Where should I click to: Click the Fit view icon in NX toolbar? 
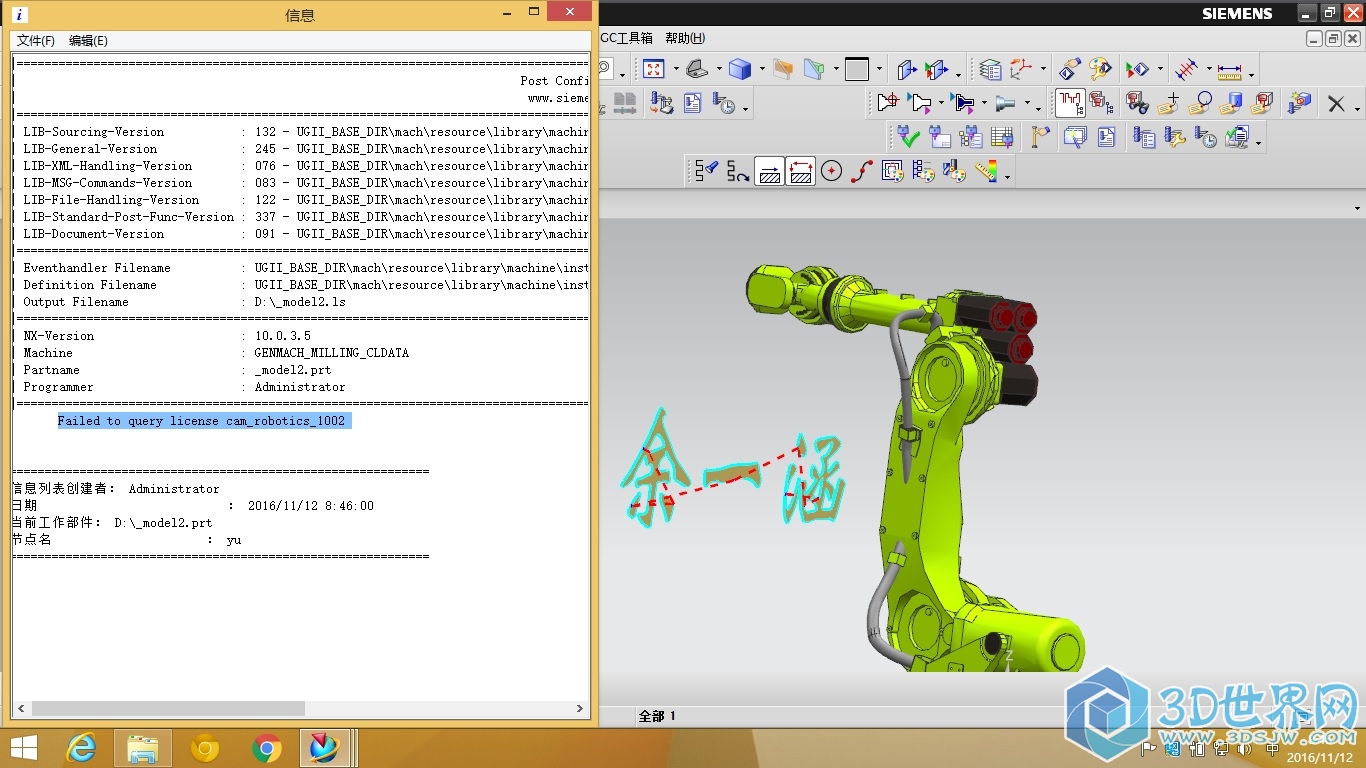click(654, 69)
